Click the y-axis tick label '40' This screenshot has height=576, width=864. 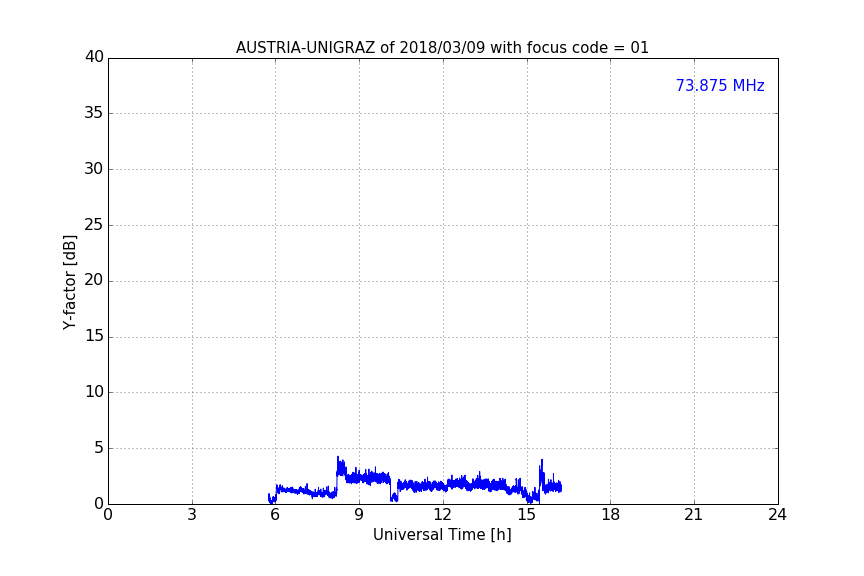pos(94,57)
